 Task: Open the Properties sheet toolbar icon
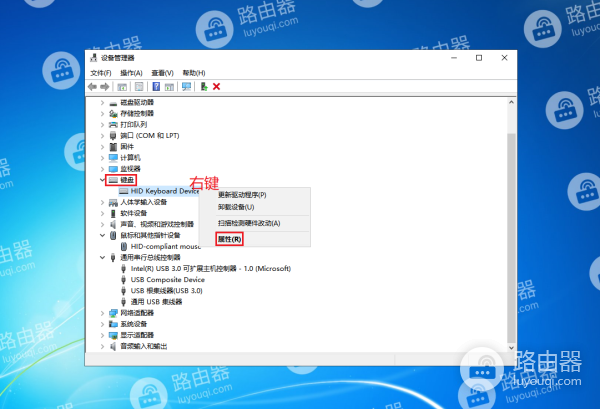click(x=139, y=87)
